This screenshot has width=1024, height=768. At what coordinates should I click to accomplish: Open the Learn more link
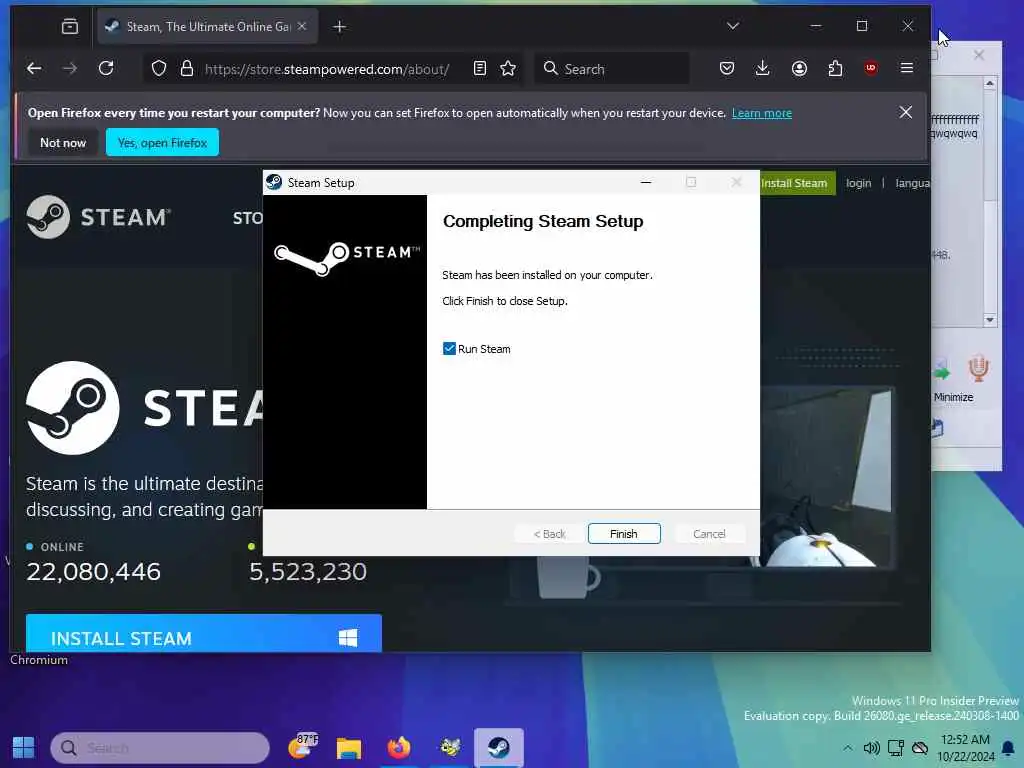[x=761, y=113]
